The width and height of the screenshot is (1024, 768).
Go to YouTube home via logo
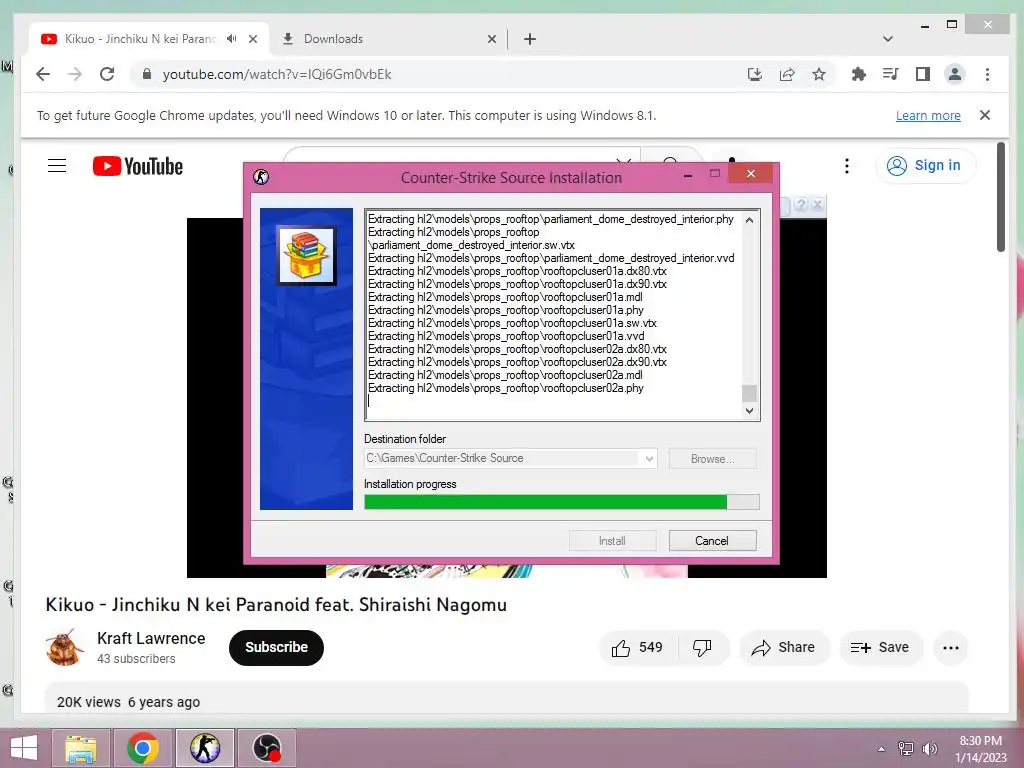pyautogui.click(x=138, y=166)
